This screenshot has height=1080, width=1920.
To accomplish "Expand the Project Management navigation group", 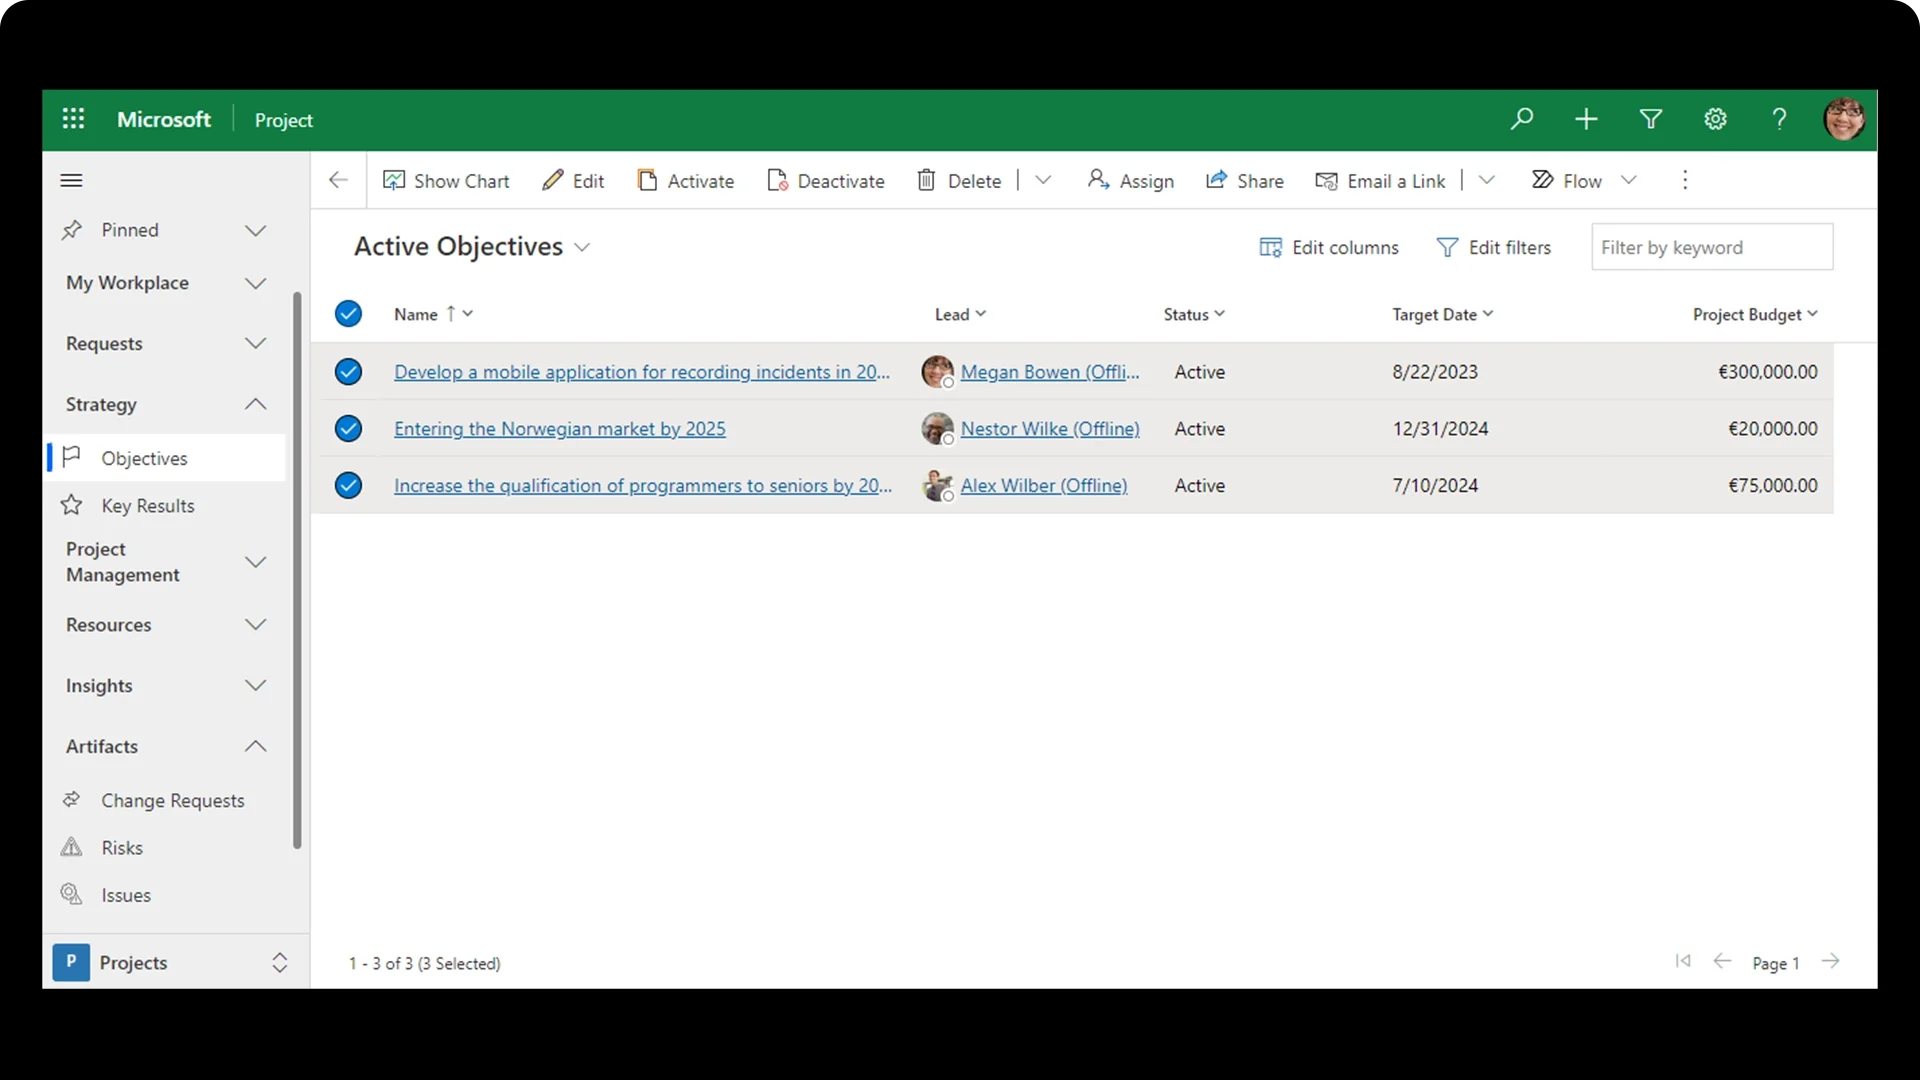I will coord(256,562).
